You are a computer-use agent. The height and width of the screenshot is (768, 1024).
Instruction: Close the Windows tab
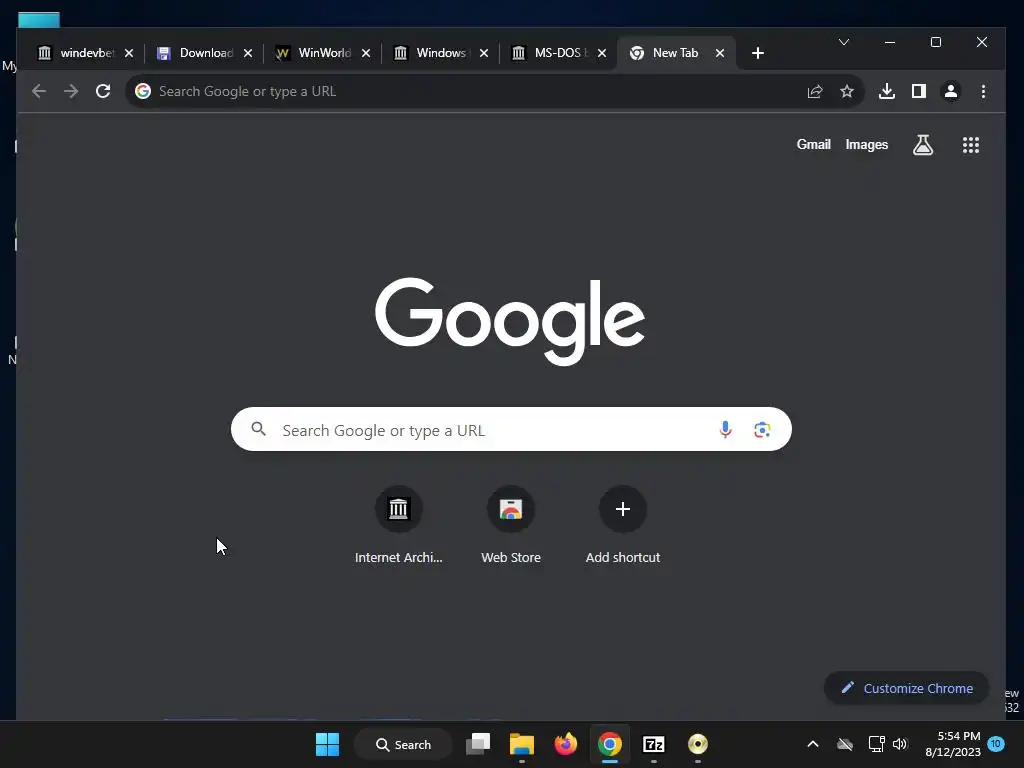(484, 53)
